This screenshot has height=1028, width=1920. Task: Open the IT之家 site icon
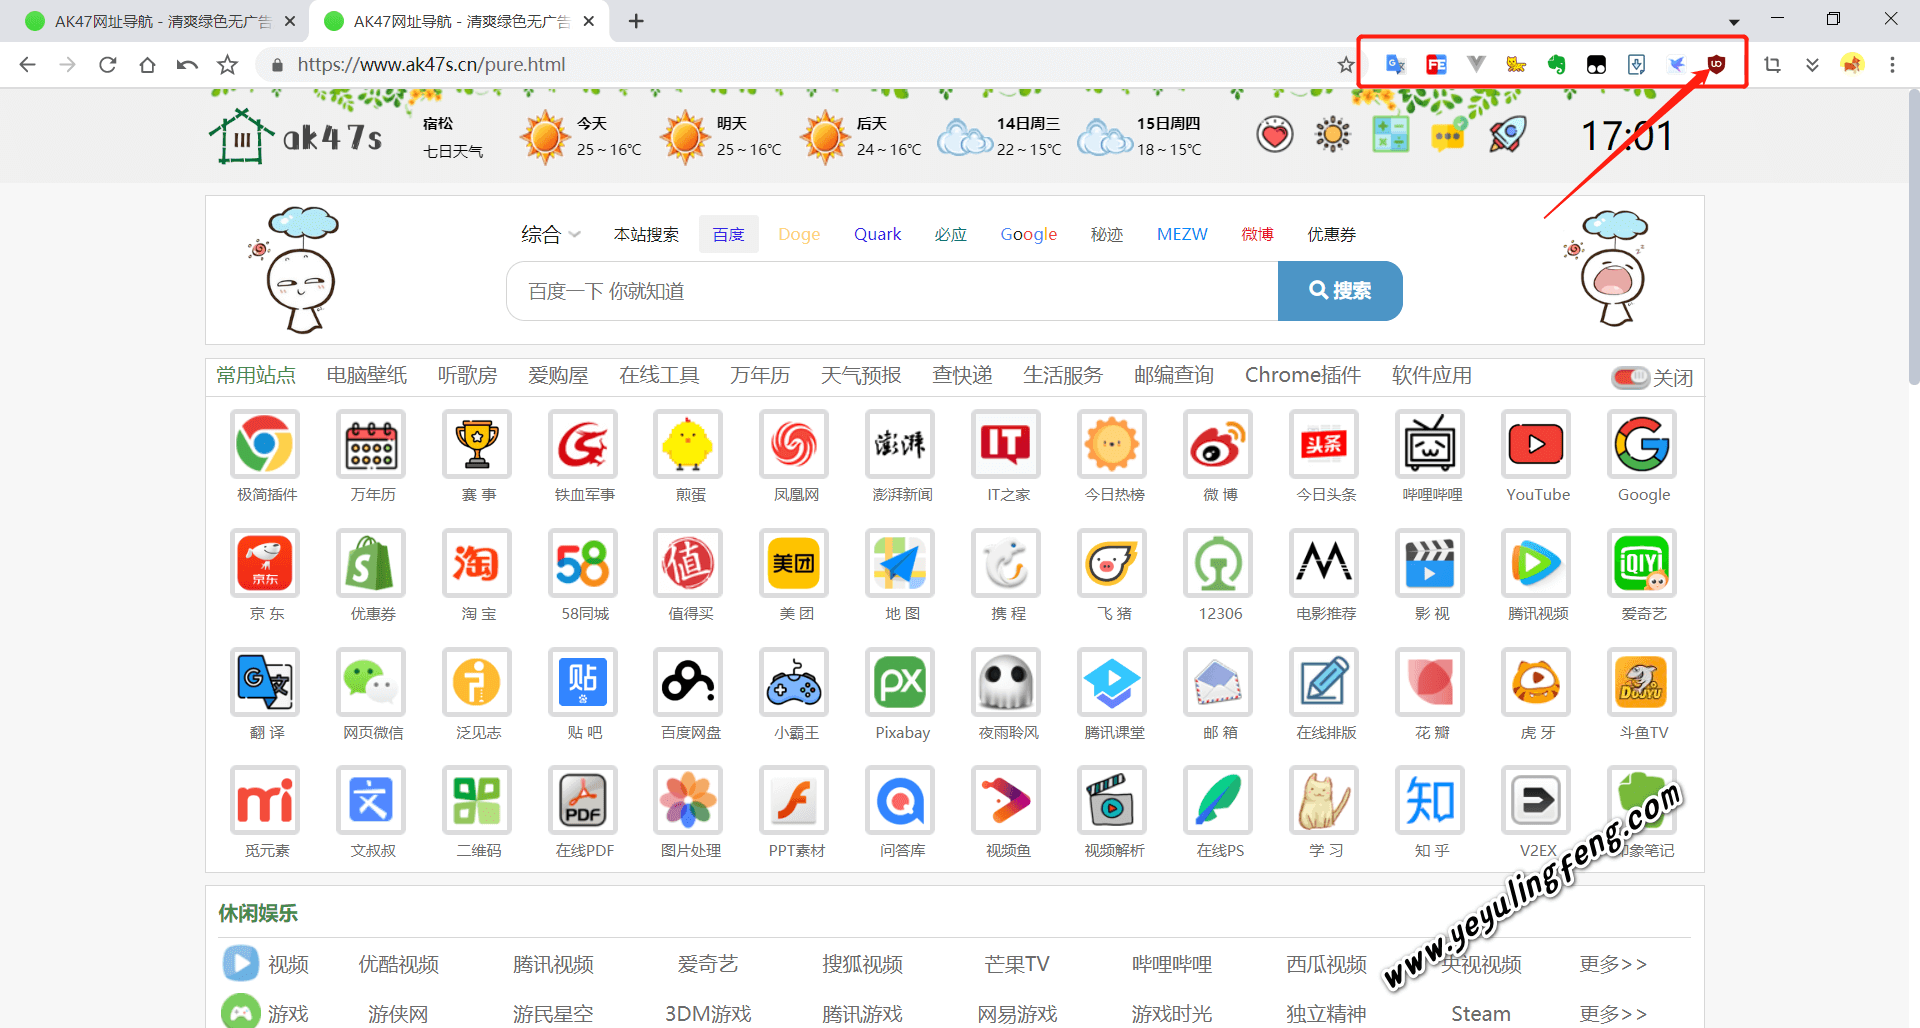pos(1006,444)
